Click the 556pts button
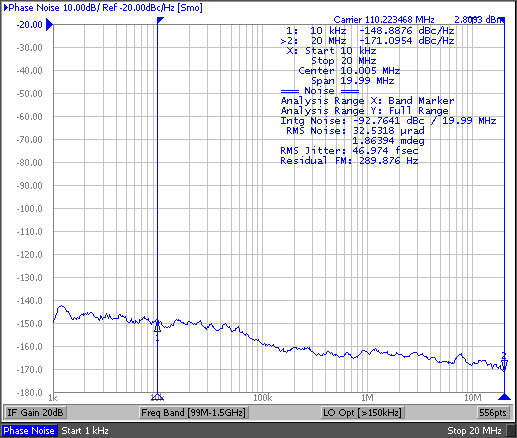Screen dimensions: 517x438 [493, 413]
